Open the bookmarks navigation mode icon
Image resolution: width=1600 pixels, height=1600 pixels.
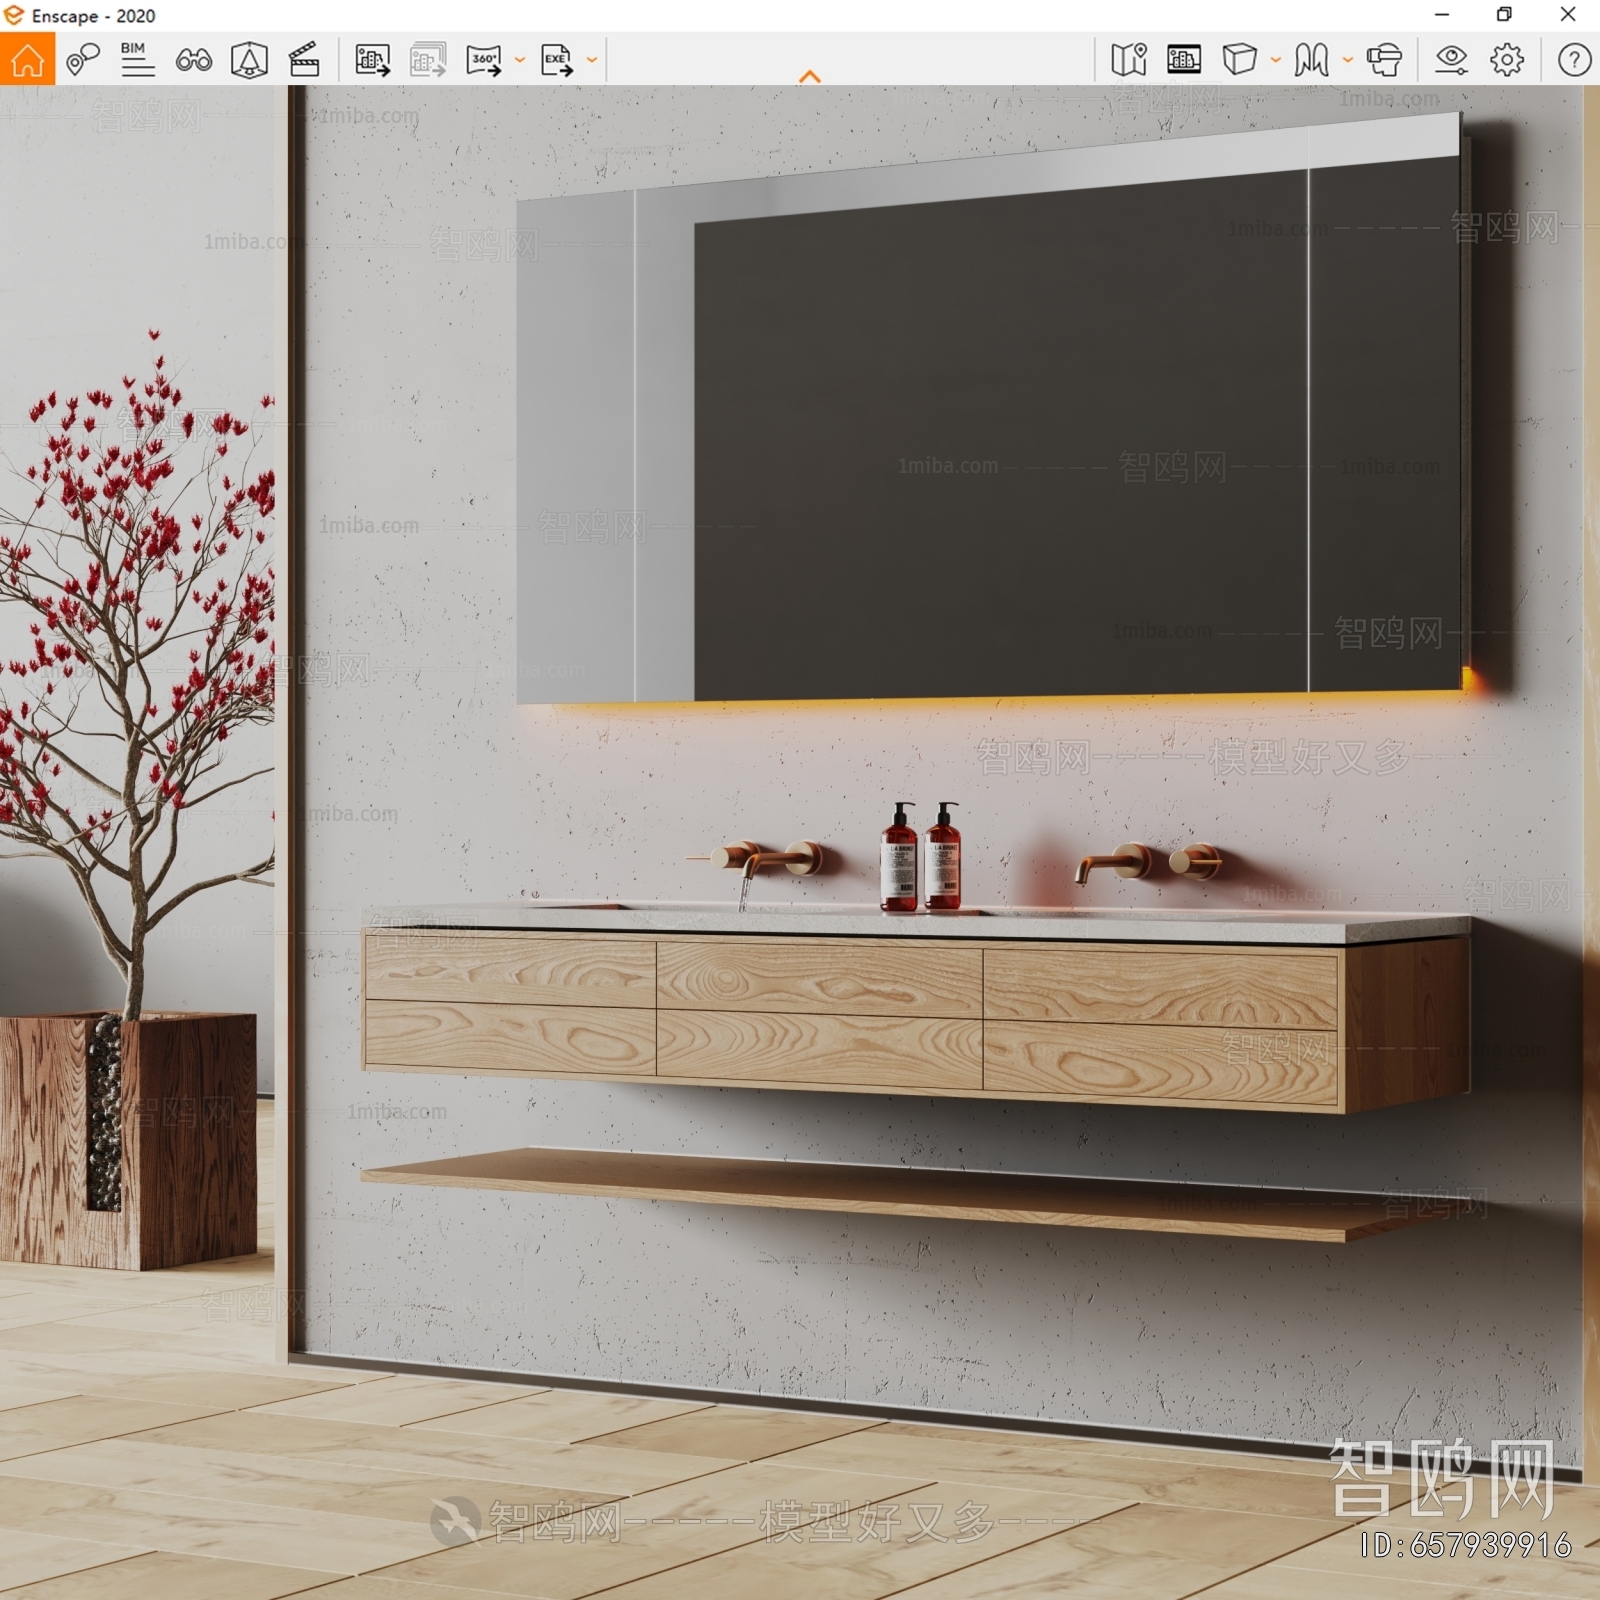pyautogui.click(x=1311, y=60)
